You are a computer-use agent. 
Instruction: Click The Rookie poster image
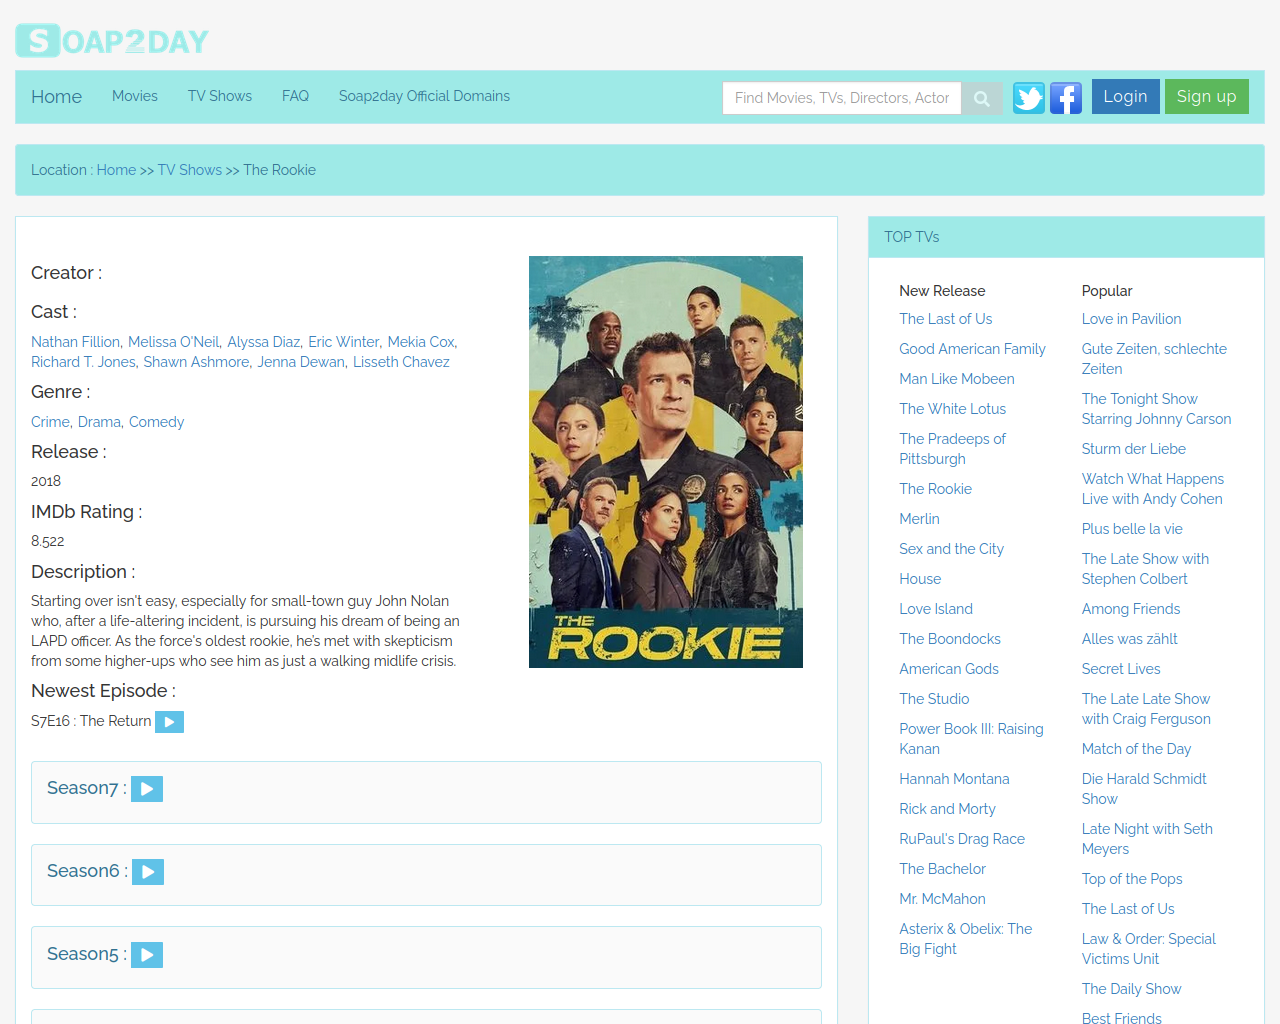[x=666, y=462]
